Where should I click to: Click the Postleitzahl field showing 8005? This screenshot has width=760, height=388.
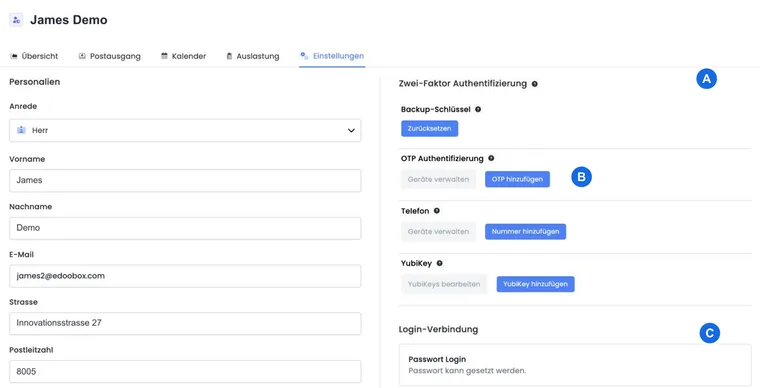pos(185,372)
